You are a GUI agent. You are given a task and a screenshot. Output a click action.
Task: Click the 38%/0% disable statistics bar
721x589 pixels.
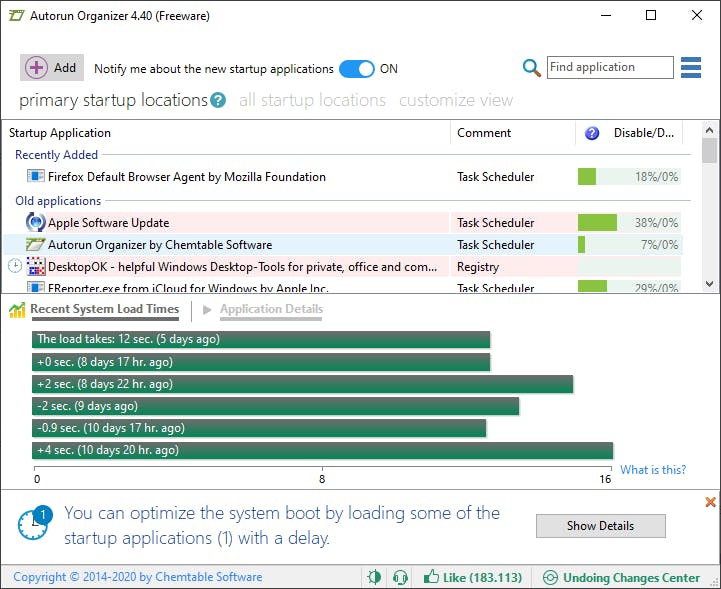pos(629,223)
